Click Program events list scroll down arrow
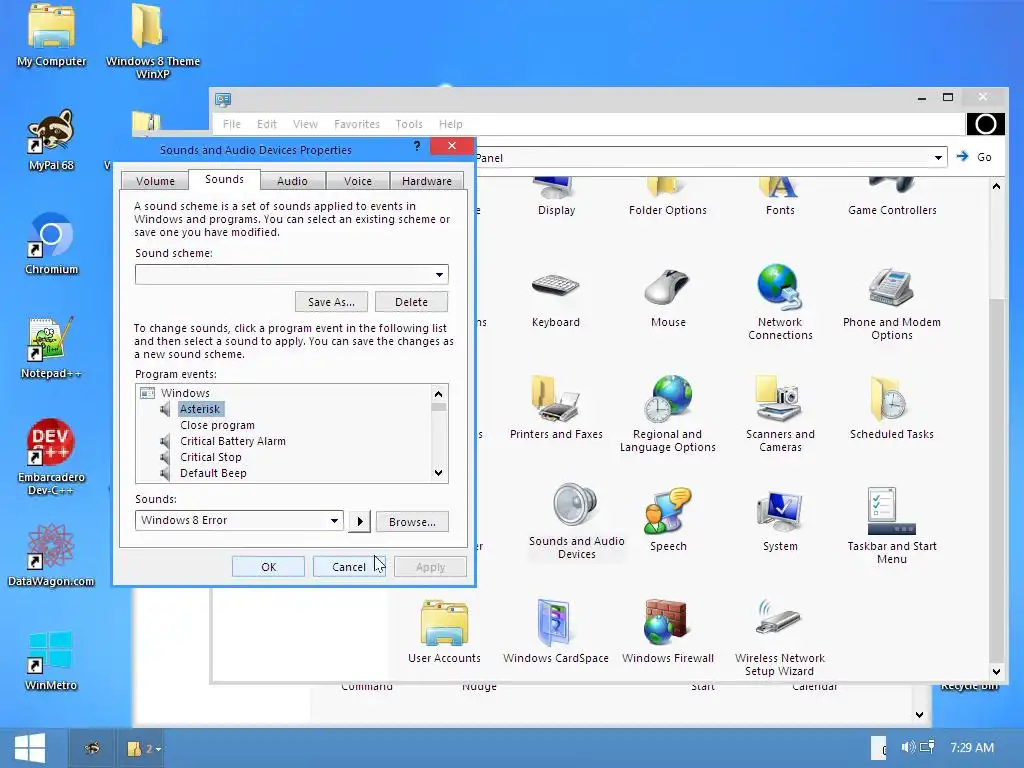This screenshot has width=1024, height=768. click(x=438, y=472)
